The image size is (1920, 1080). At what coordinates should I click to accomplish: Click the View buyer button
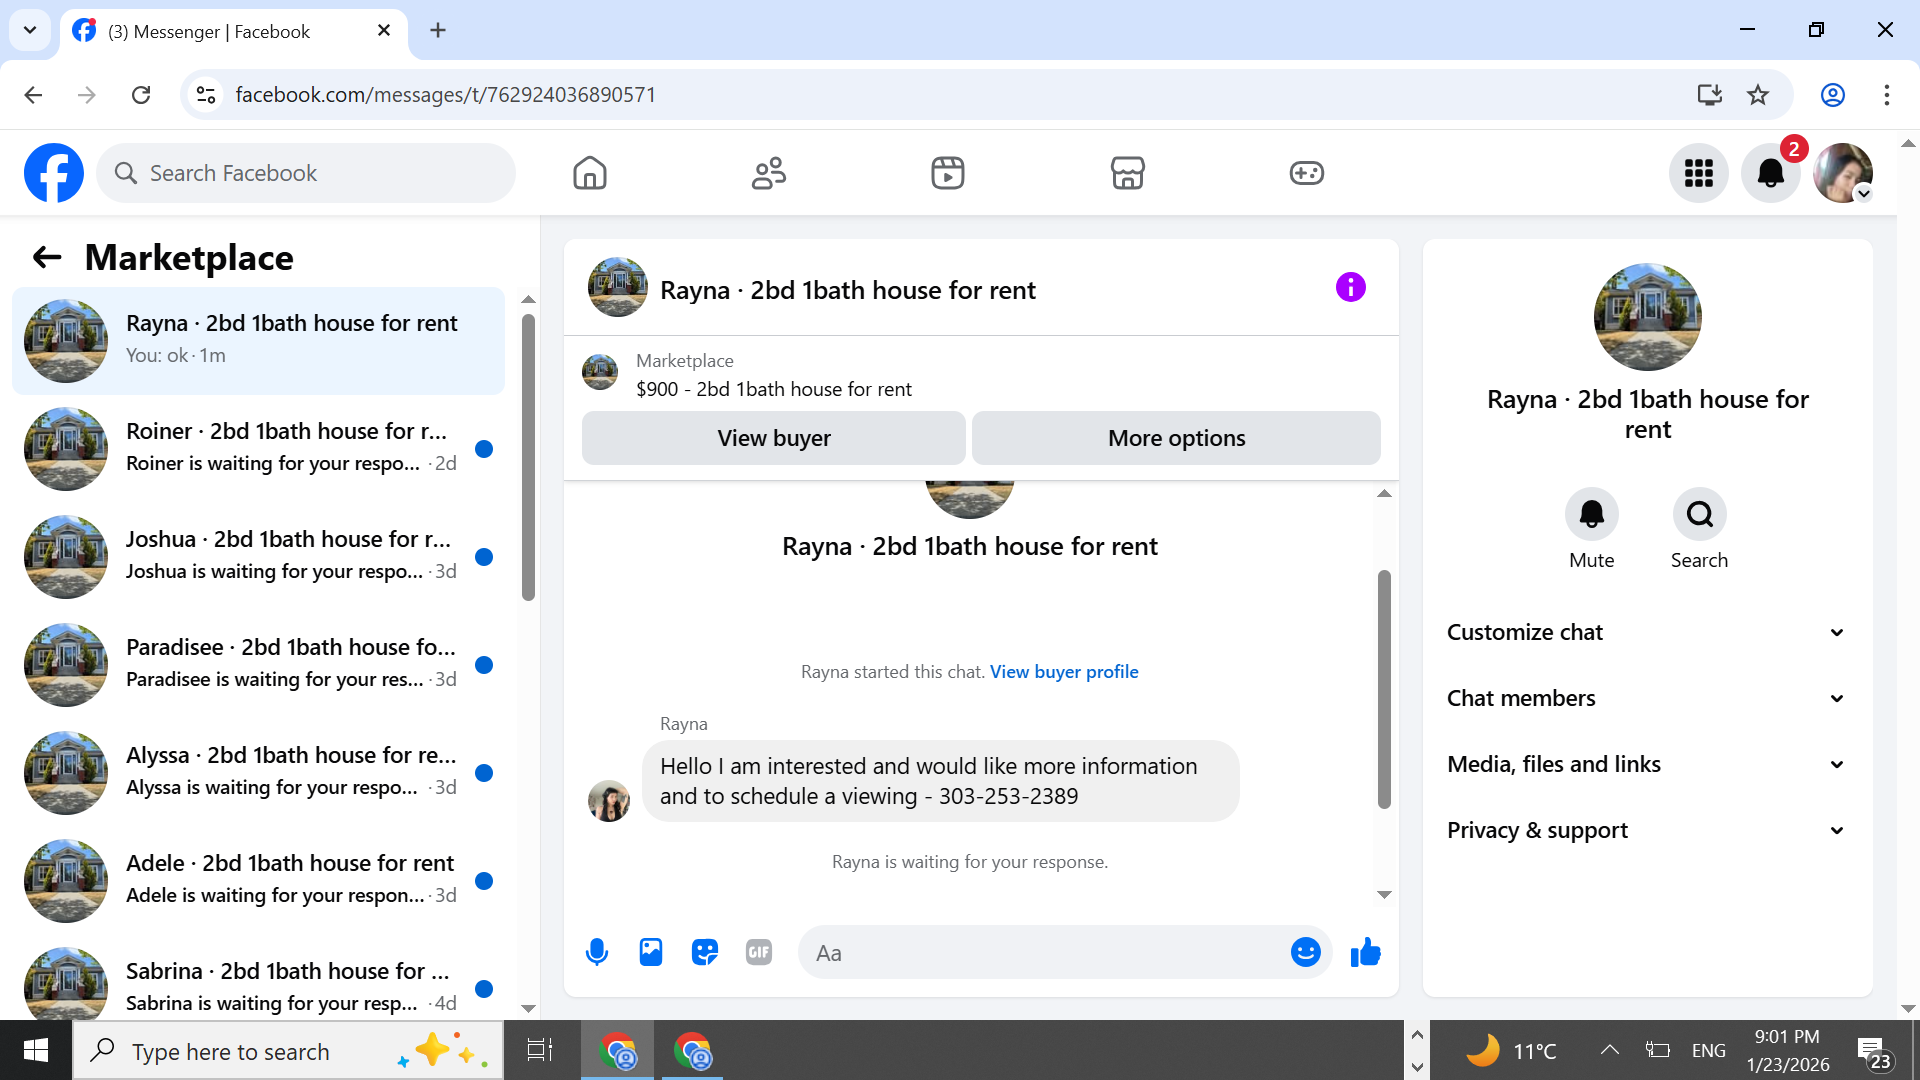coord(773,438)
